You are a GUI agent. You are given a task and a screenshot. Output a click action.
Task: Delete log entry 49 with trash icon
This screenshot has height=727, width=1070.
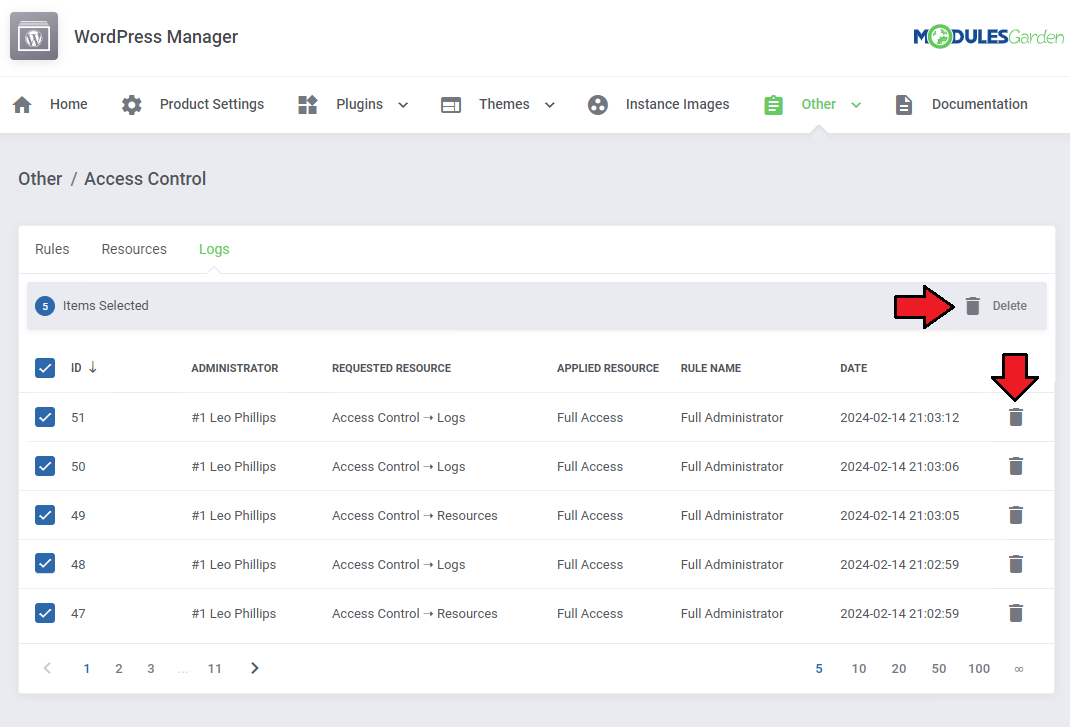(x=1015, y=515)
